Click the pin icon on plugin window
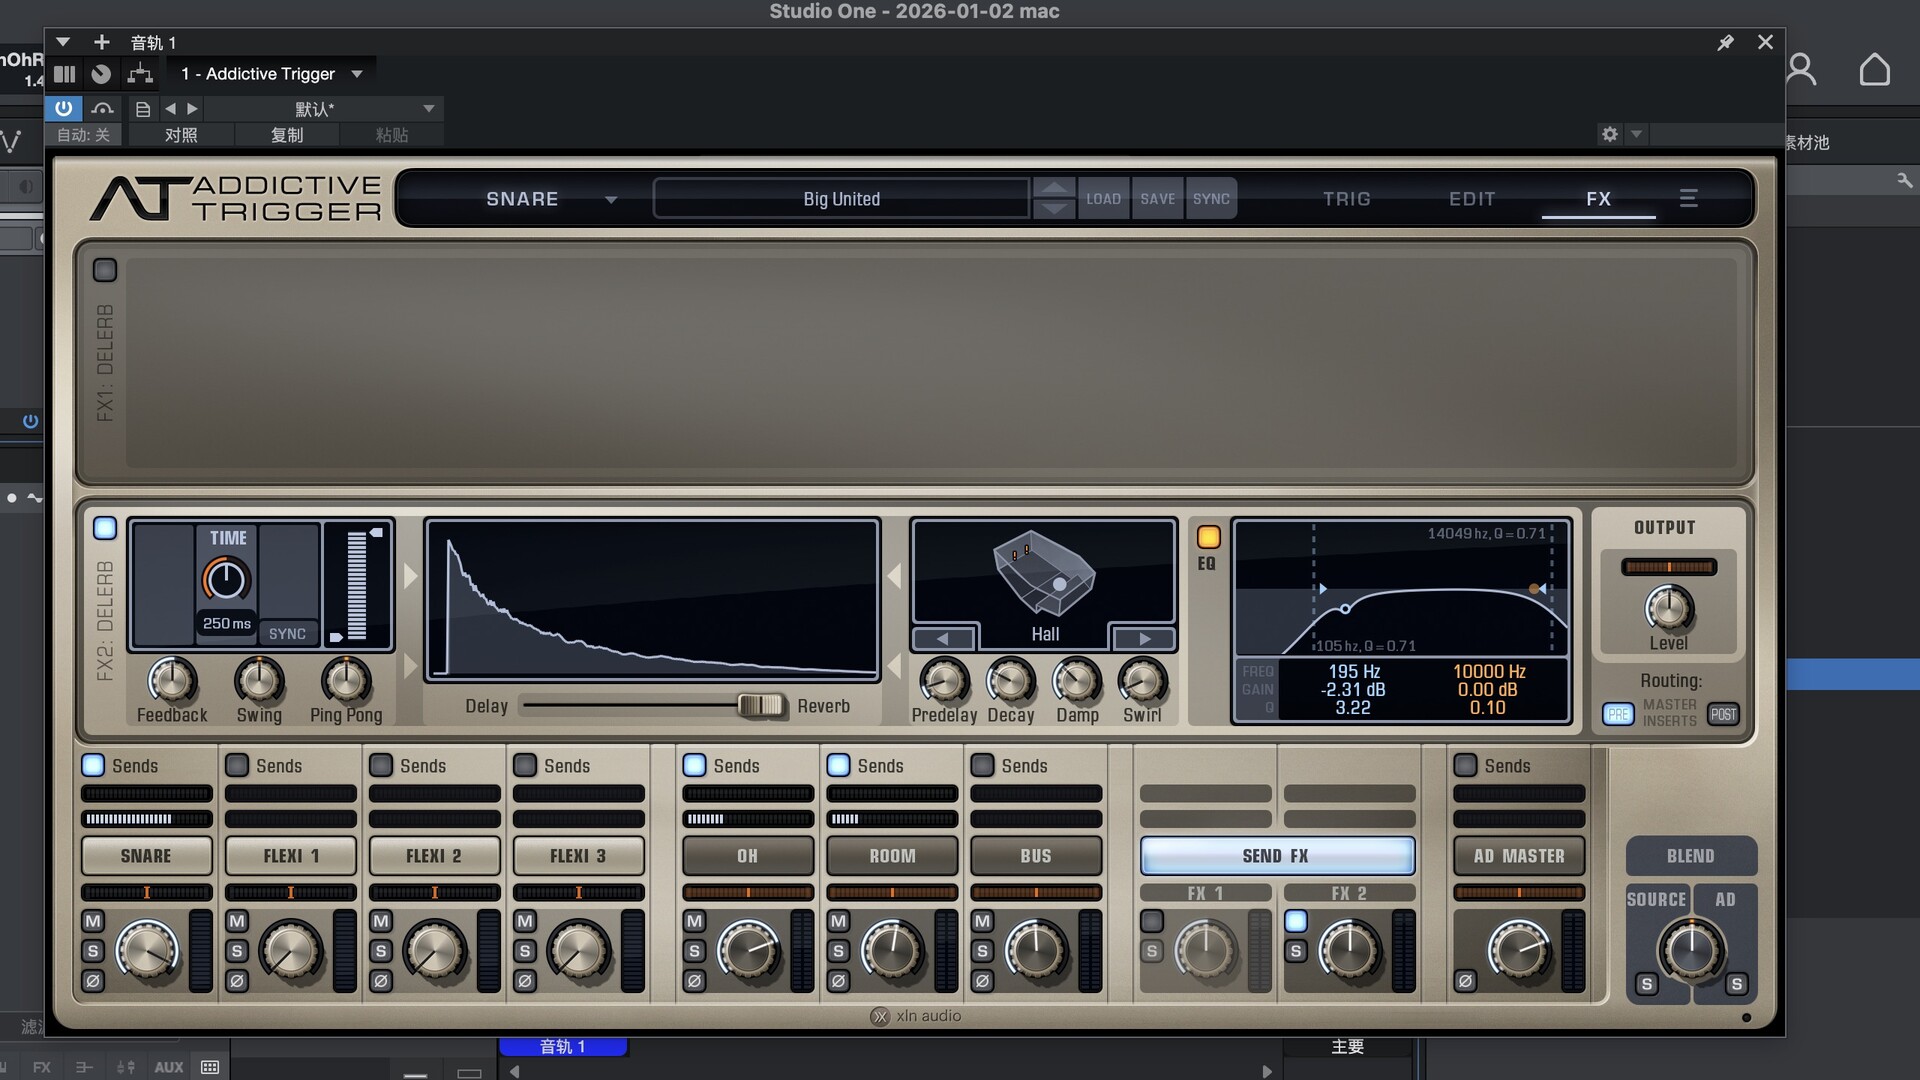The height and width of the screenshot is (1080, 1920). [1725, 42]
